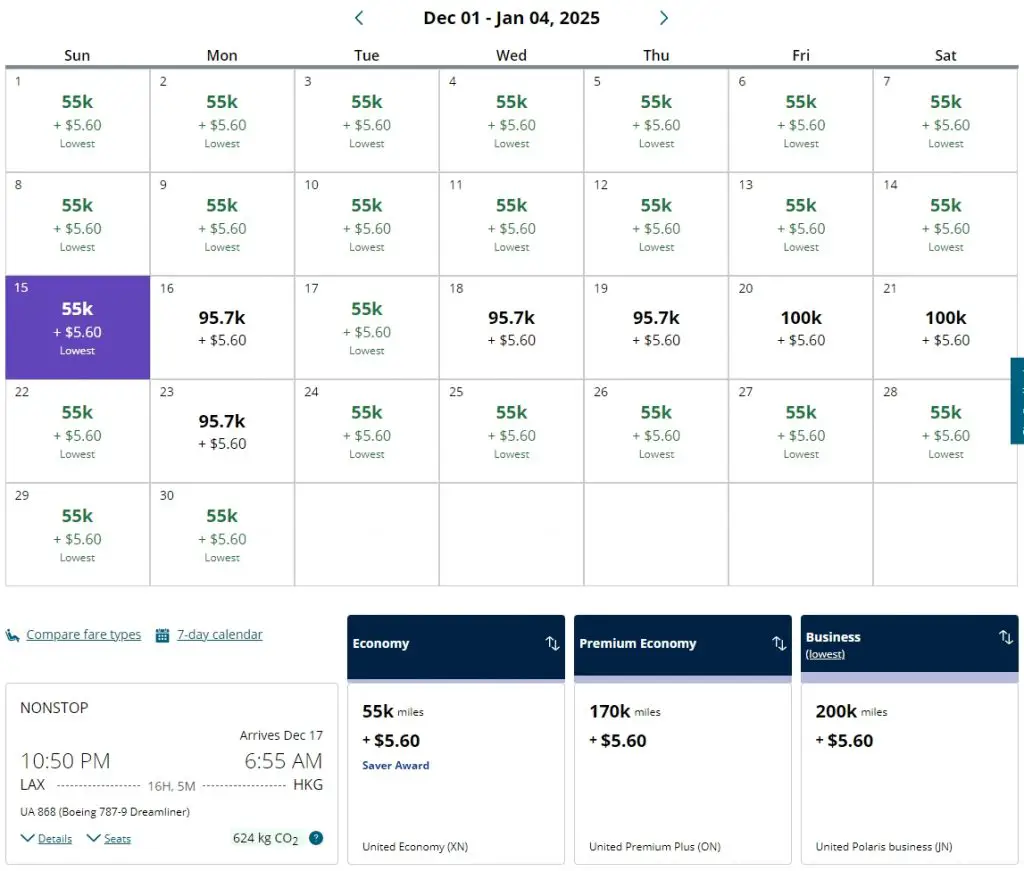Pick December 1 lowest fare date

[x=78, y=120]
